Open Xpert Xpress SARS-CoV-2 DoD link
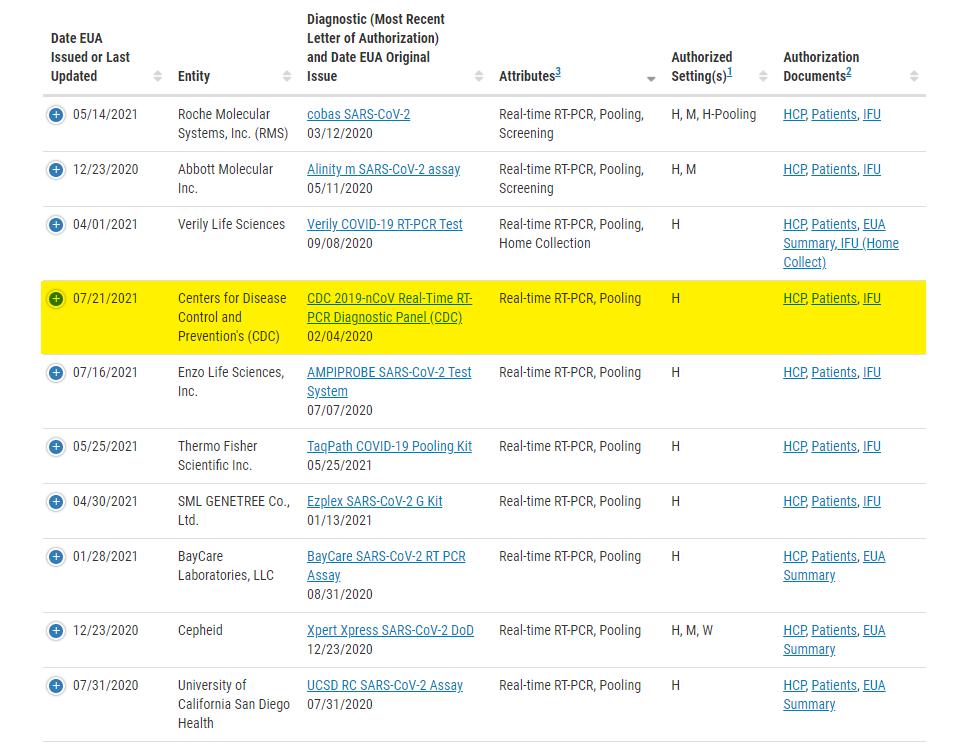The height and width of the screenshot is (744, 968). click(x=390, y=630)
